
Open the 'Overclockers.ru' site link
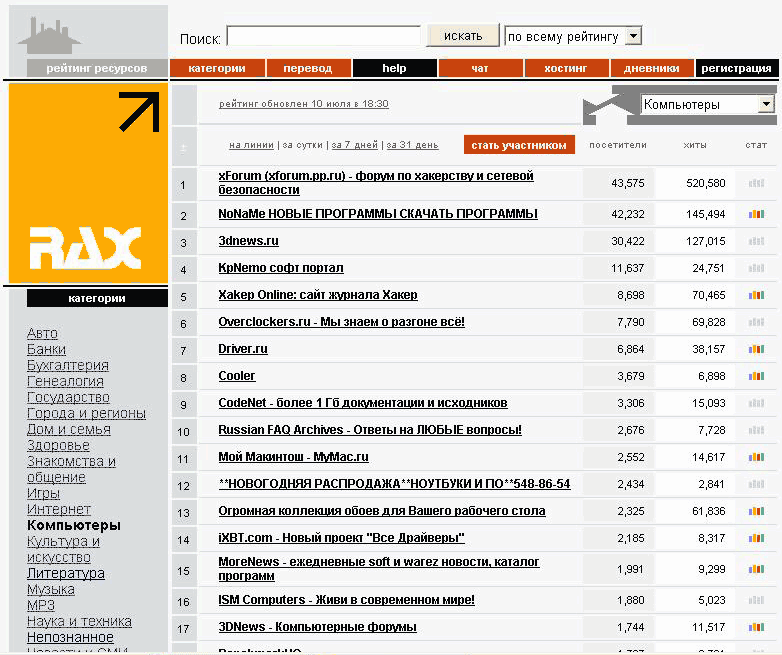(x=341, y=322)
